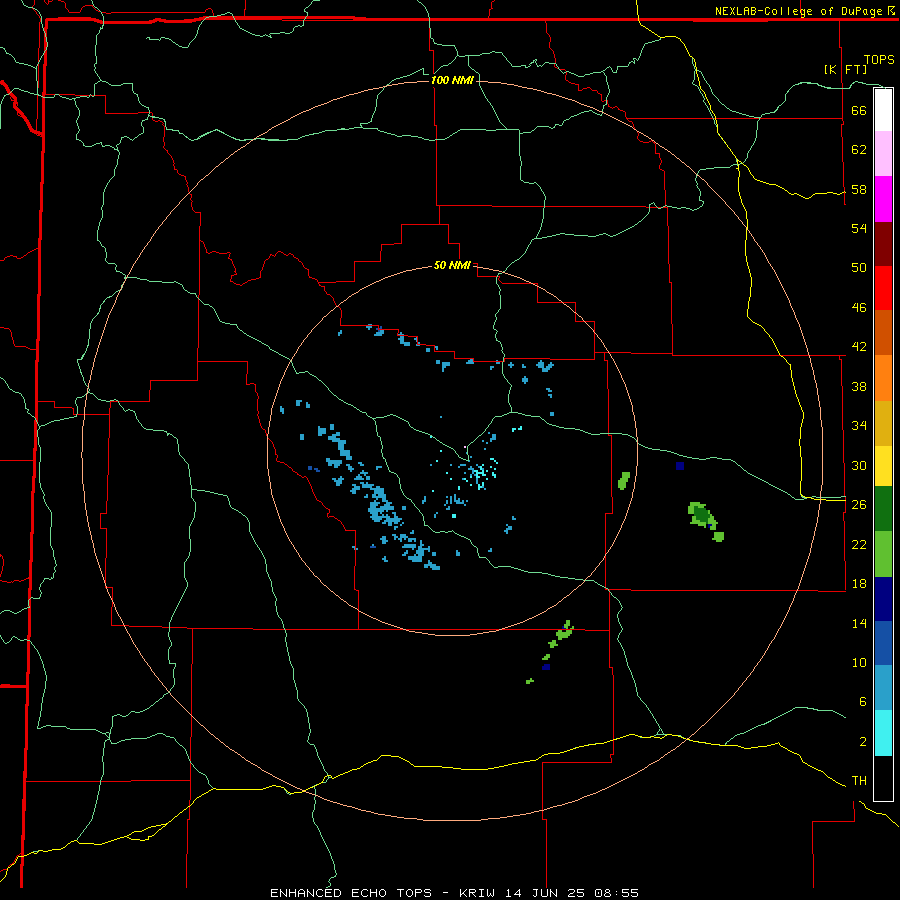The height and width of the screenshot is (900, 900).
Task: Click the isolated navy blue echo square in the east
Action: click(x=680, y=465)
